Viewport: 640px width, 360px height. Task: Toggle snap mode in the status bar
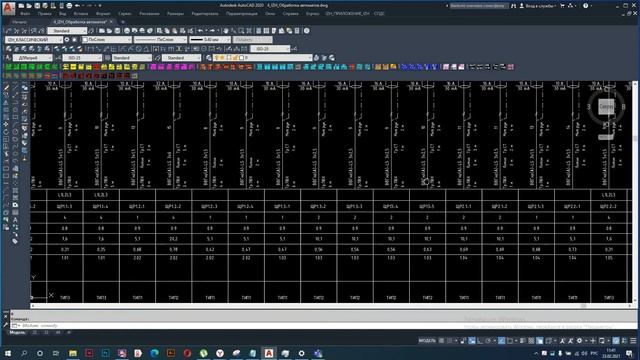tap(450, 340)
